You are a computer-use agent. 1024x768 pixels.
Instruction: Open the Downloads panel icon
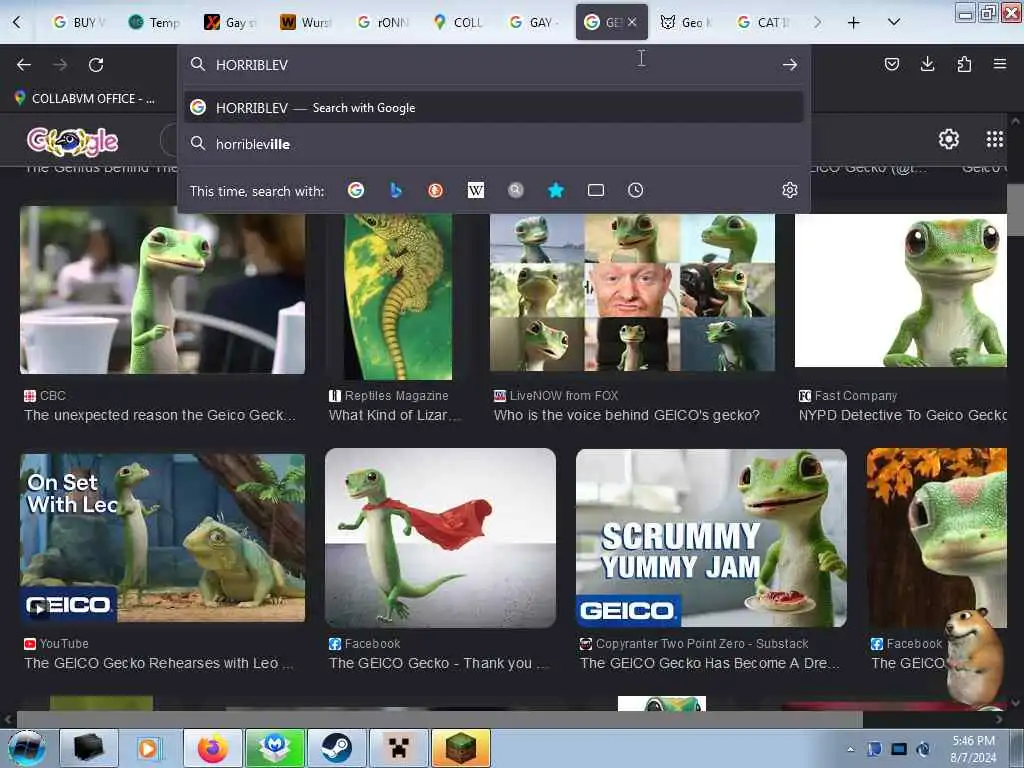(x=927, y=64)
